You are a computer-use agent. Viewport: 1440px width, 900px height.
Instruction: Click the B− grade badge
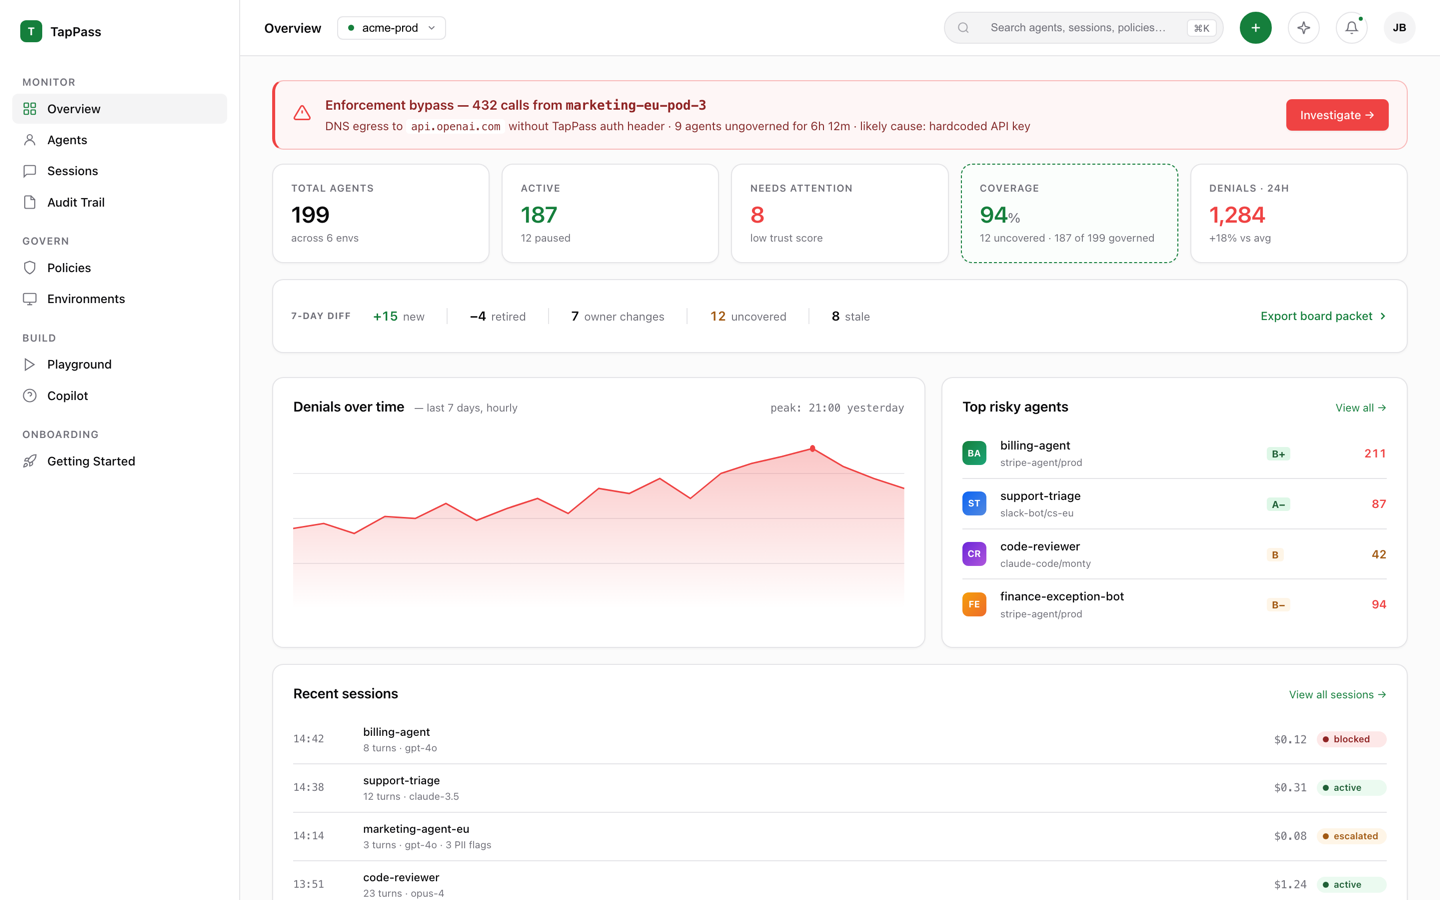1278,605
